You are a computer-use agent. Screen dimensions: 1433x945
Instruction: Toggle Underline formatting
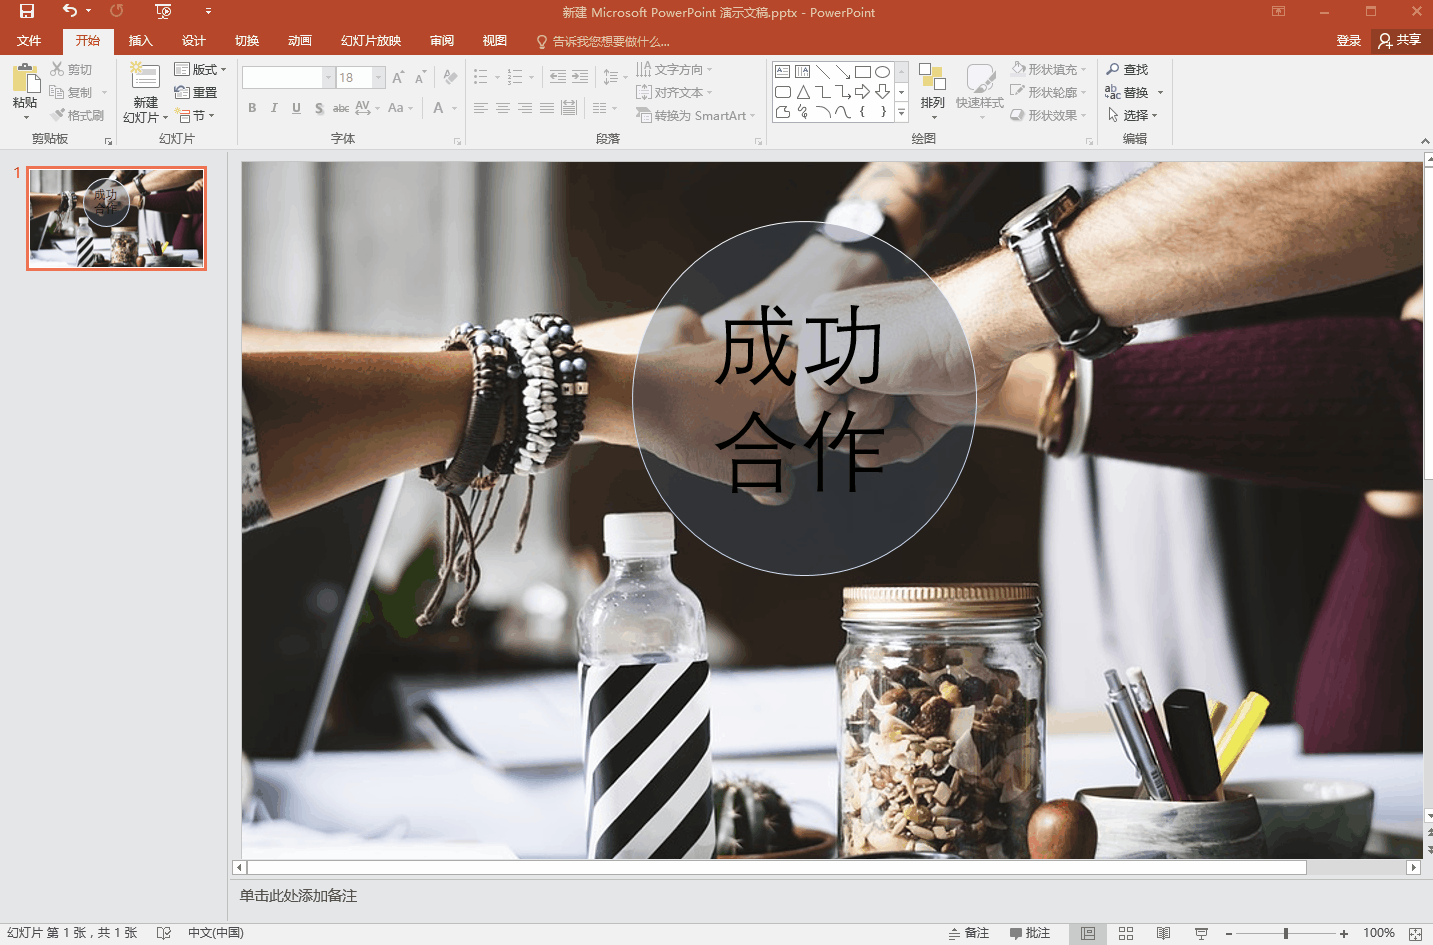[x=296, y=108]
